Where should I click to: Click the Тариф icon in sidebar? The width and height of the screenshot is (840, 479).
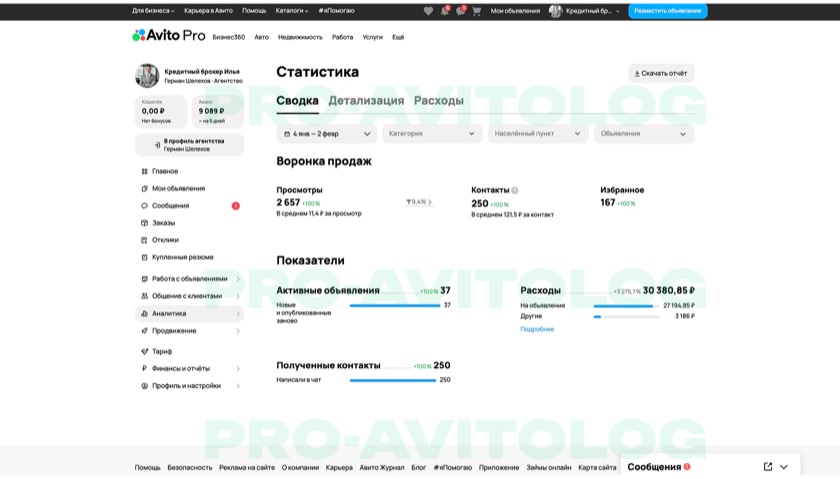[x=144, y=351]
